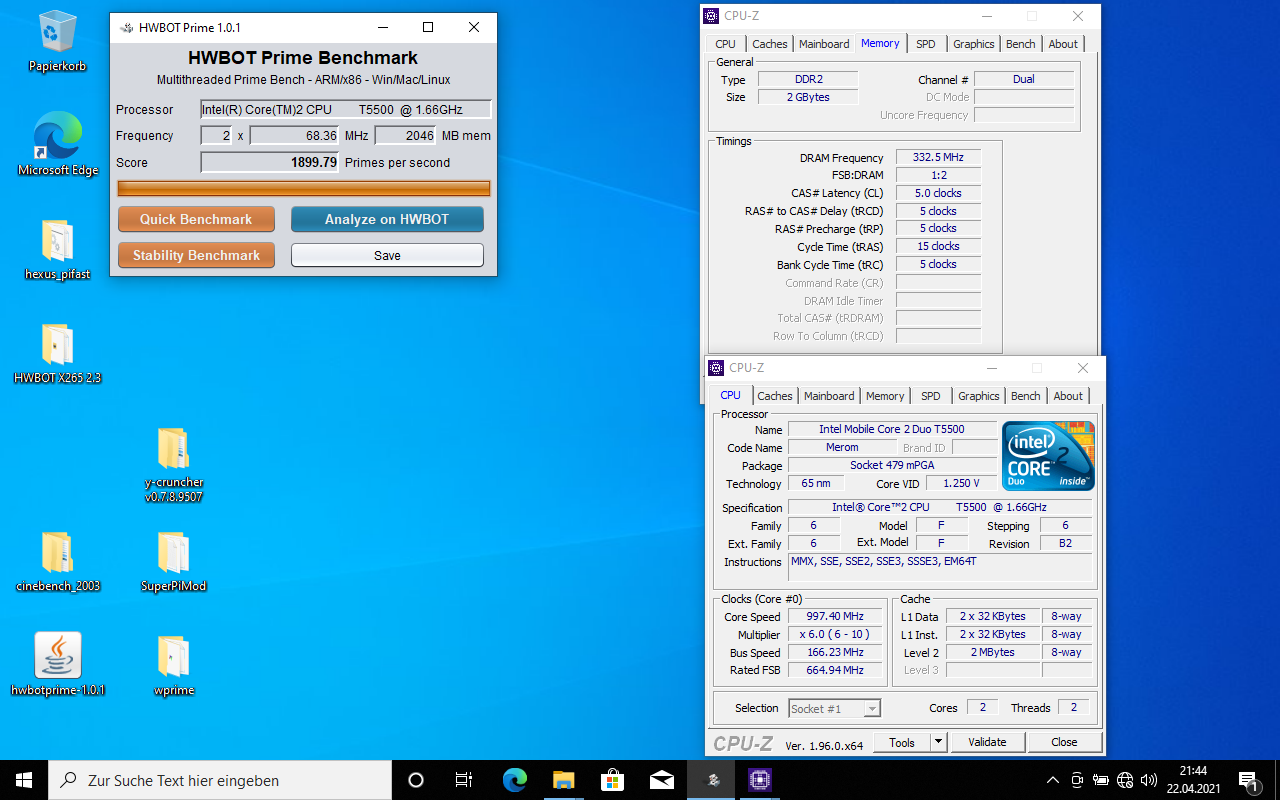The height and width of the screenshot is (800, 1280).
Task: Open Memory tab in lower CPU-Z window
Action: click(885, 396)
